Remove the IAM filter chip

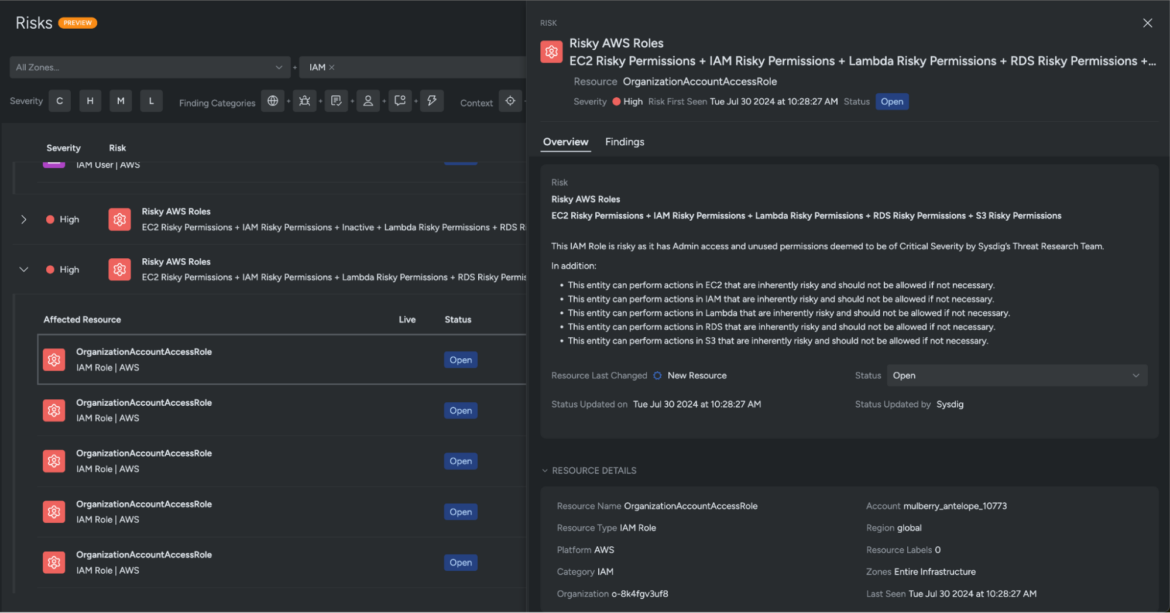[332, 67]
